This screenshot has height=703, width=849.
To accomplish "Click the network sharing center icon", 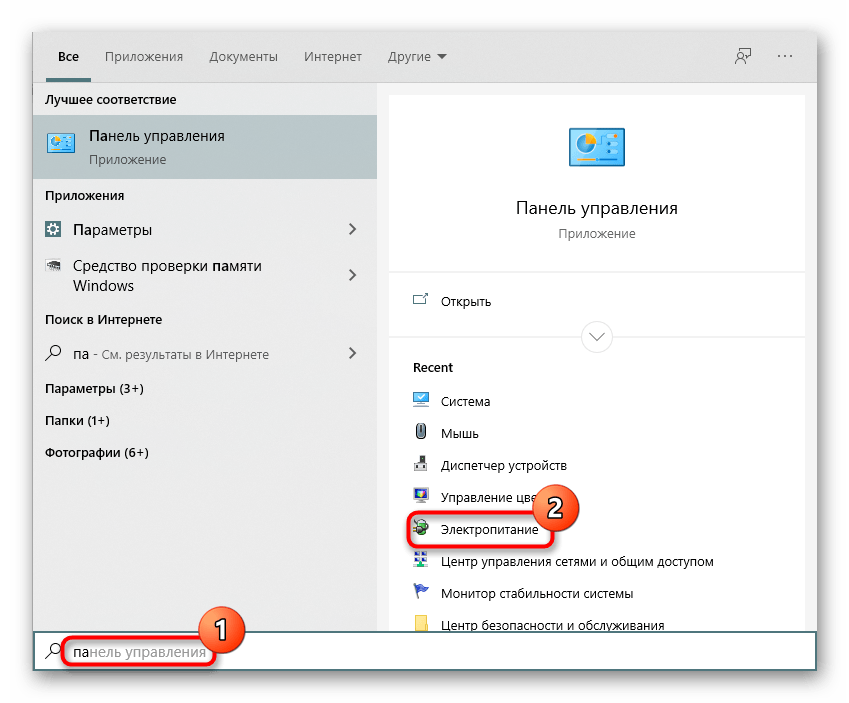I will point(421,559).
